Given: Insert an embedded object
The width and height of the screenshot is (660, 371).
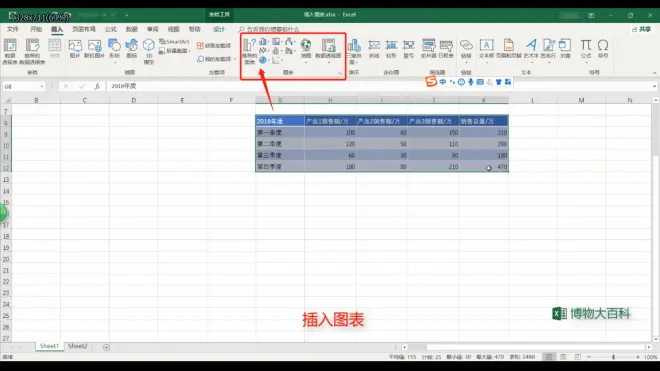Looking at the screenshot, I should [x=565, y=49].
